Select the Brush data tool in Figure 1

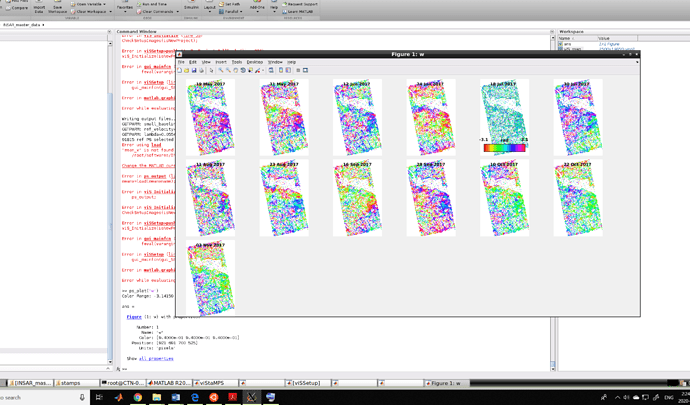[x=257, y=70]
